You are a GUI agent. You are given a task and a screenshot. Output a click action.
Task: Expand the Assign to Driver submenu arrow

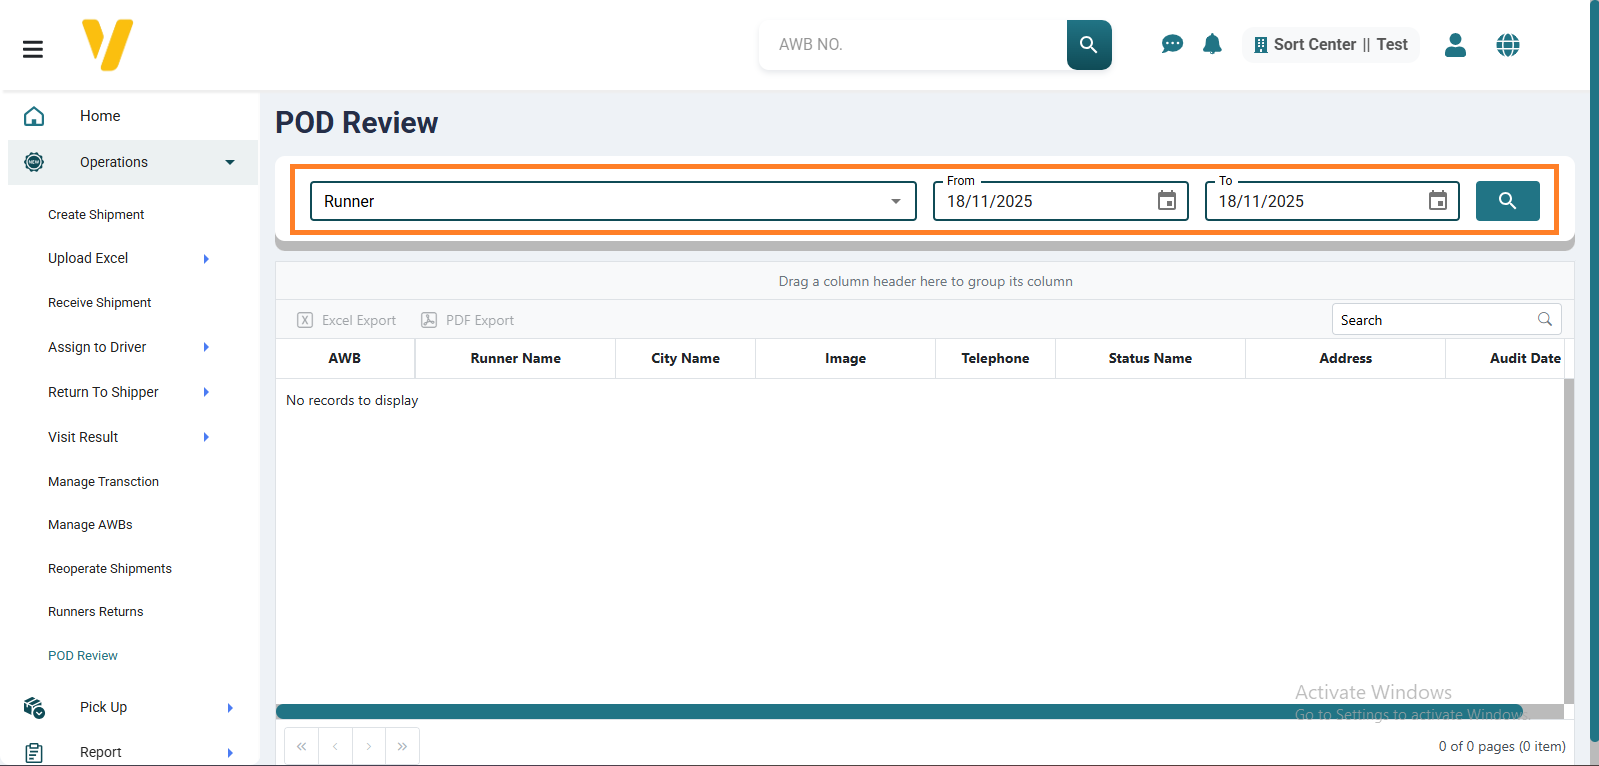click(x=206, y=347)
